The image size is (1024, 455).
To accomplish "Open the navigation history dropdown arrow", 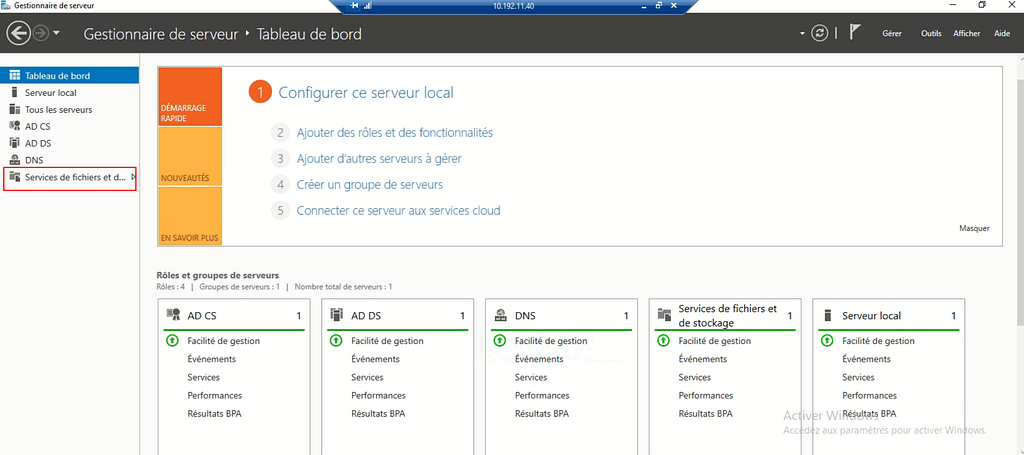I will pos(56,34).
